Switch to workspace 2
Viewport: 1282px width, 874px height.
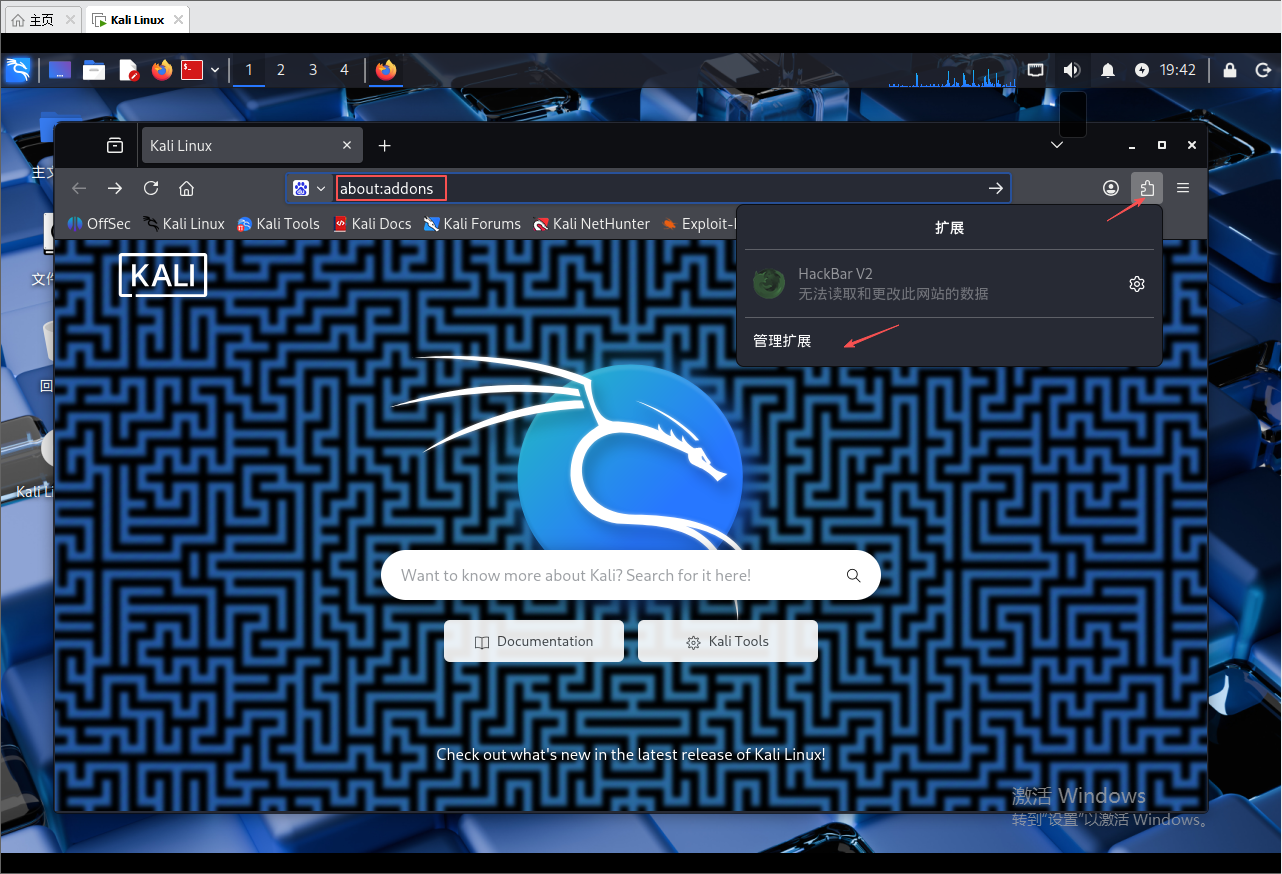click(x=281, y=70)
